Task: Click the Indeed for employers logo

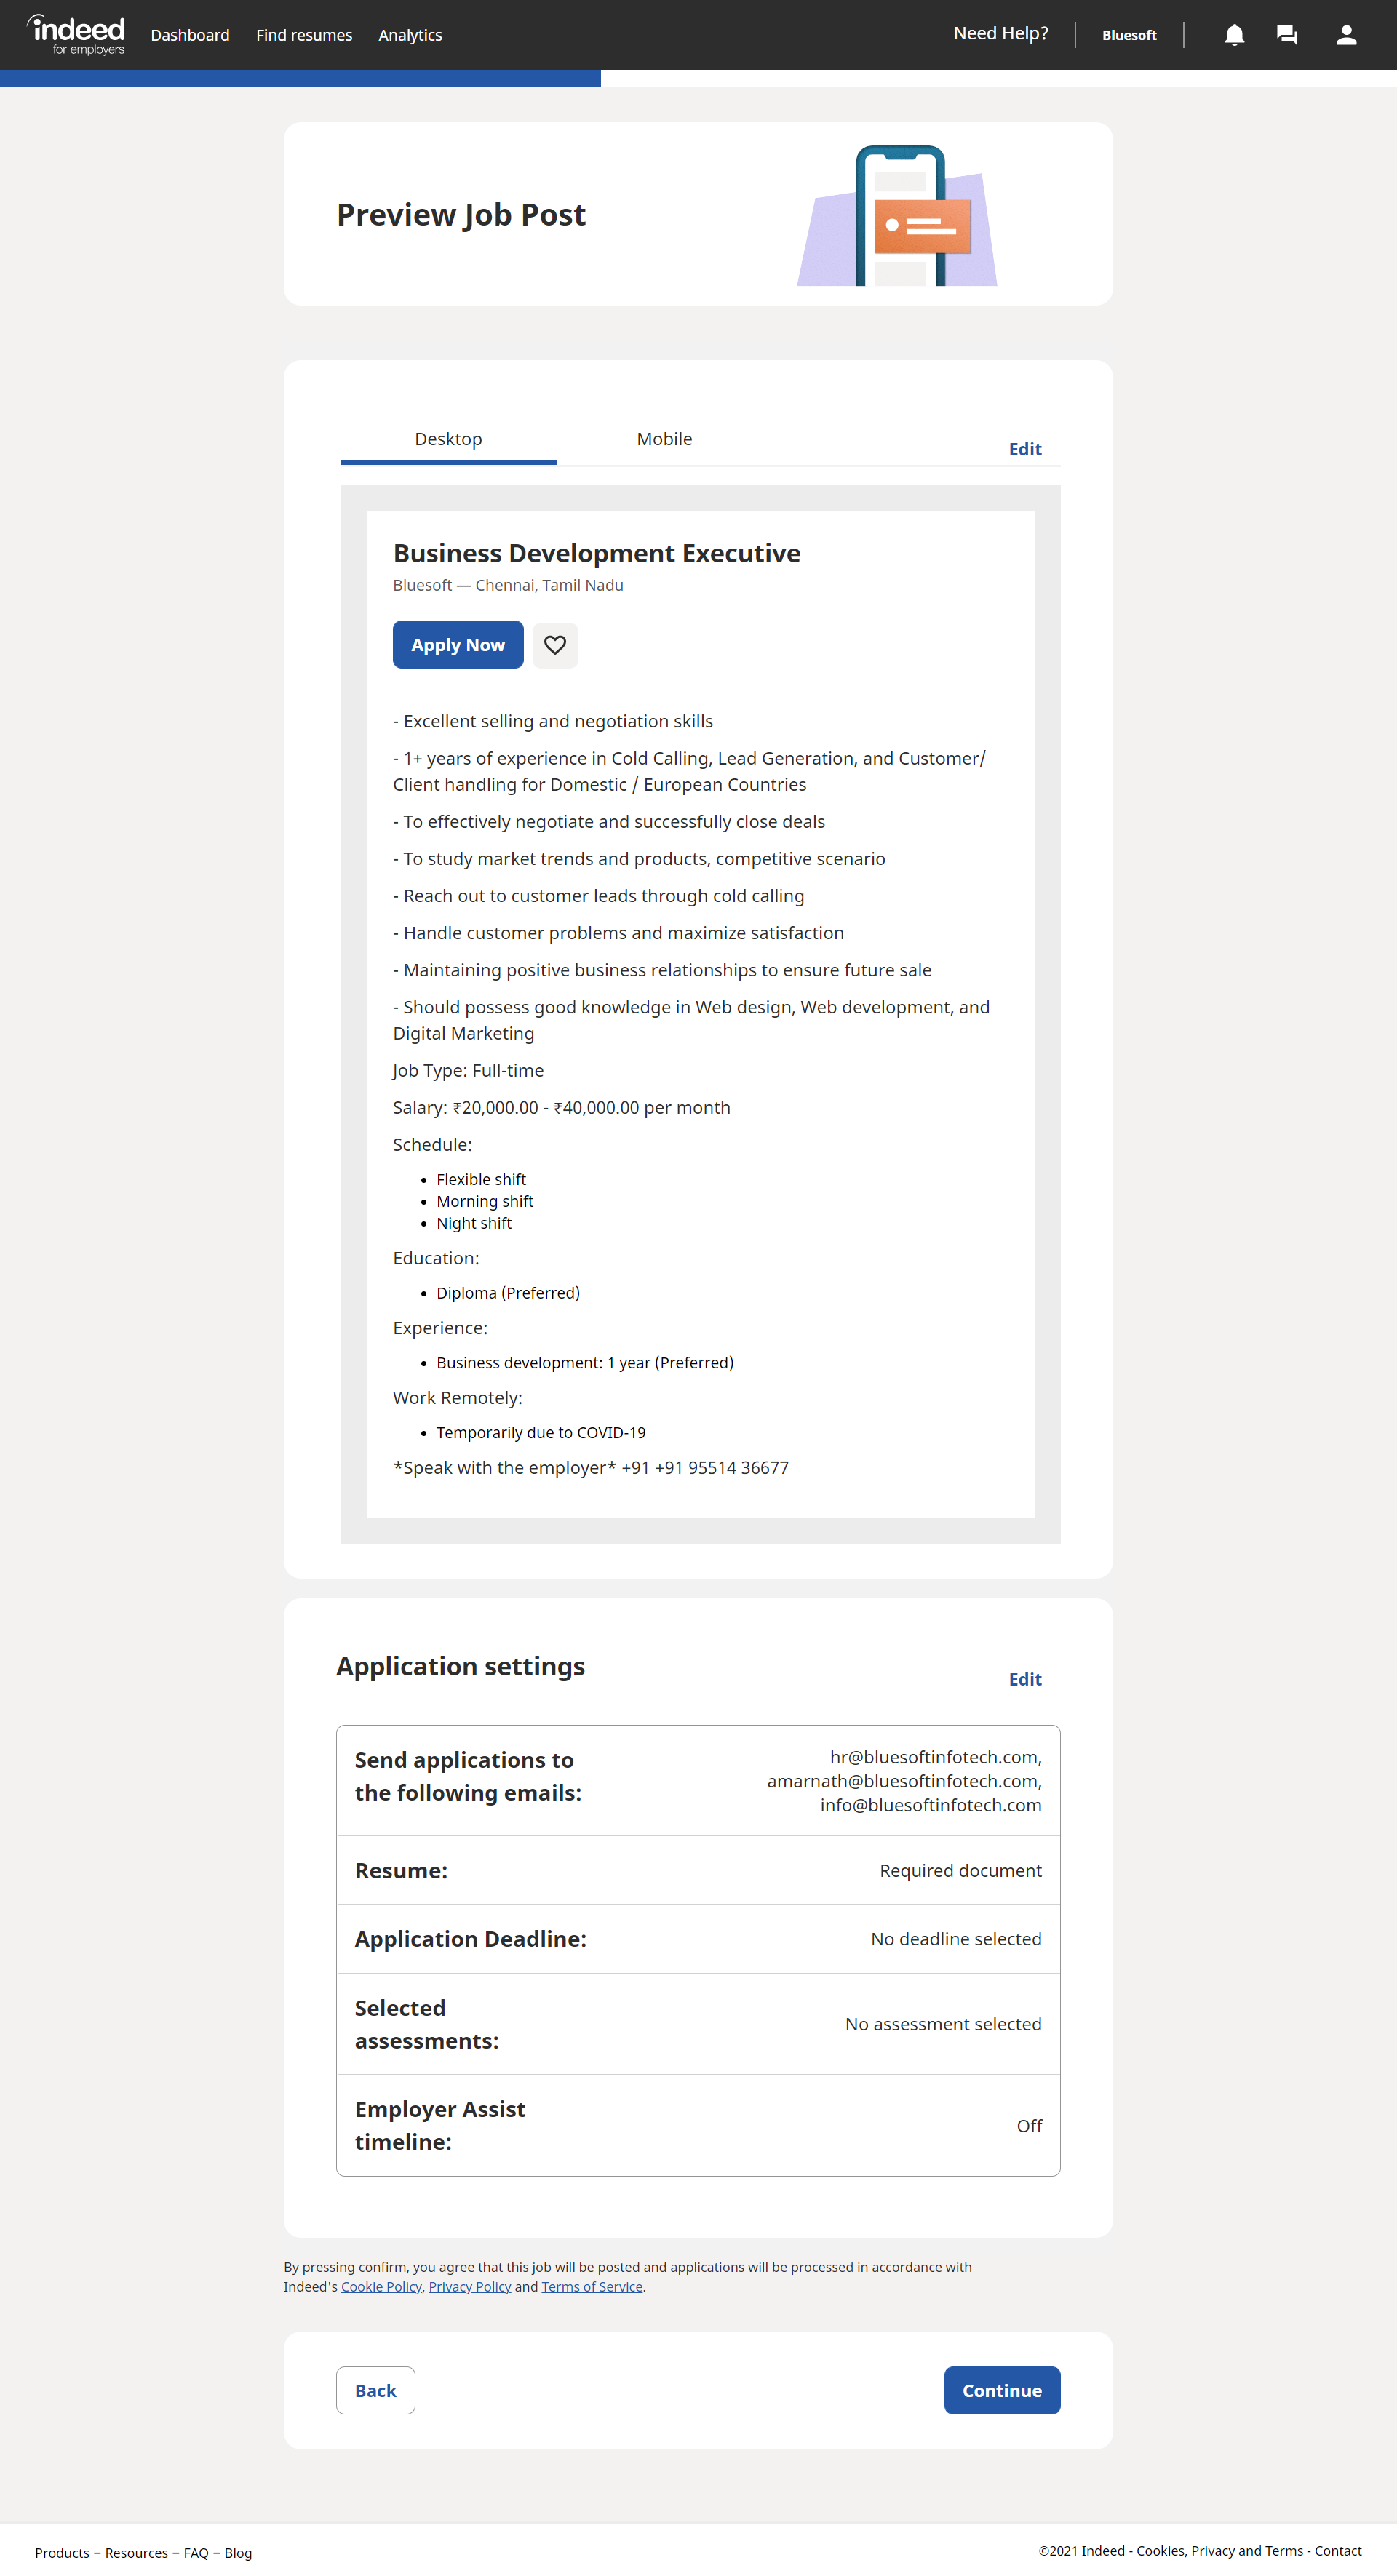Action: tap(77, 35)
